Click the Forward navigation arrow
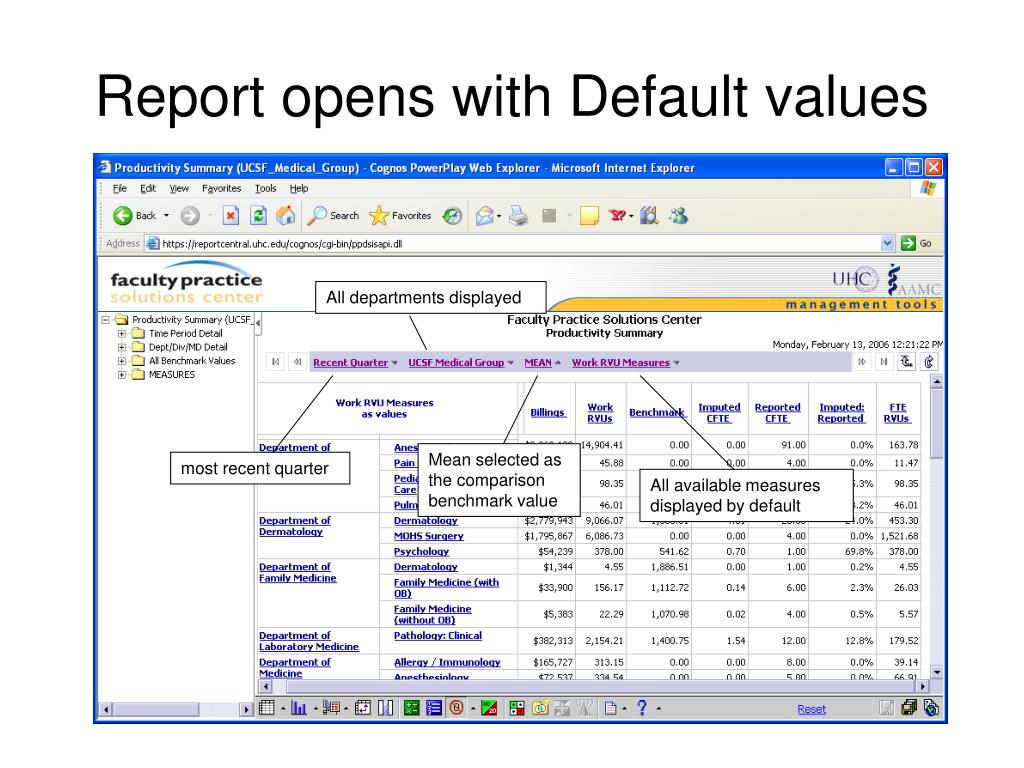This screenshot has width=1024, height=768. [190, 216]
